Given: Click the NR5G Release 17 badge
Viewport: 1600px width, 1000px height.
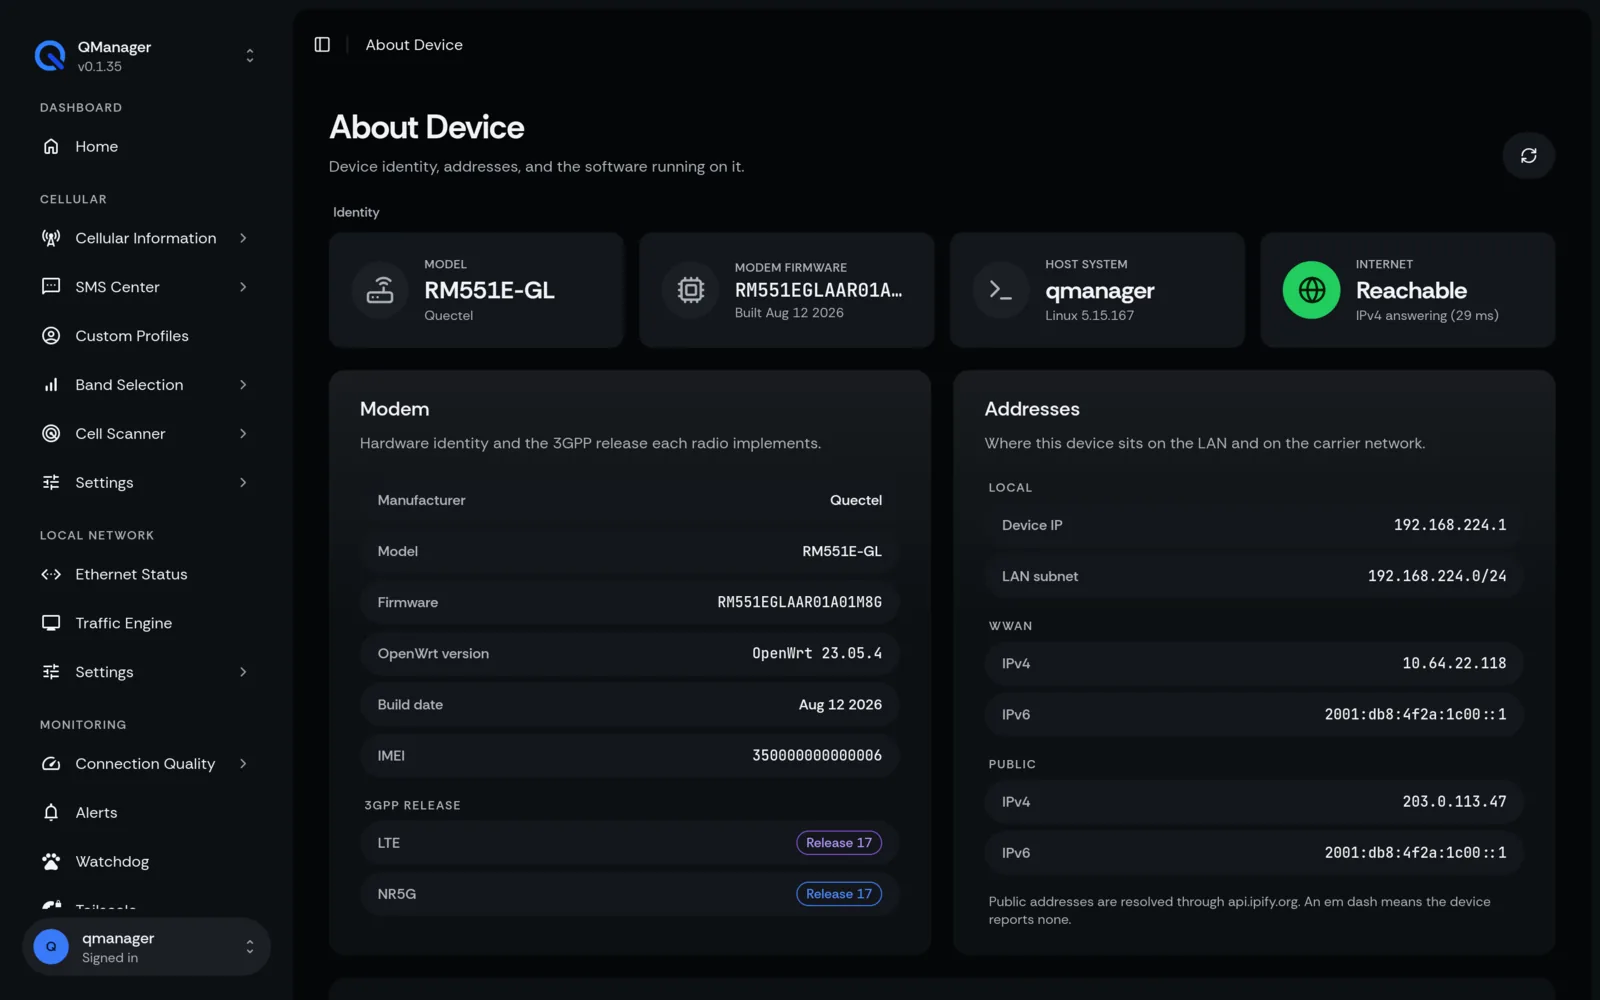Looking at the screenshot, I should [x=839, y=894].
